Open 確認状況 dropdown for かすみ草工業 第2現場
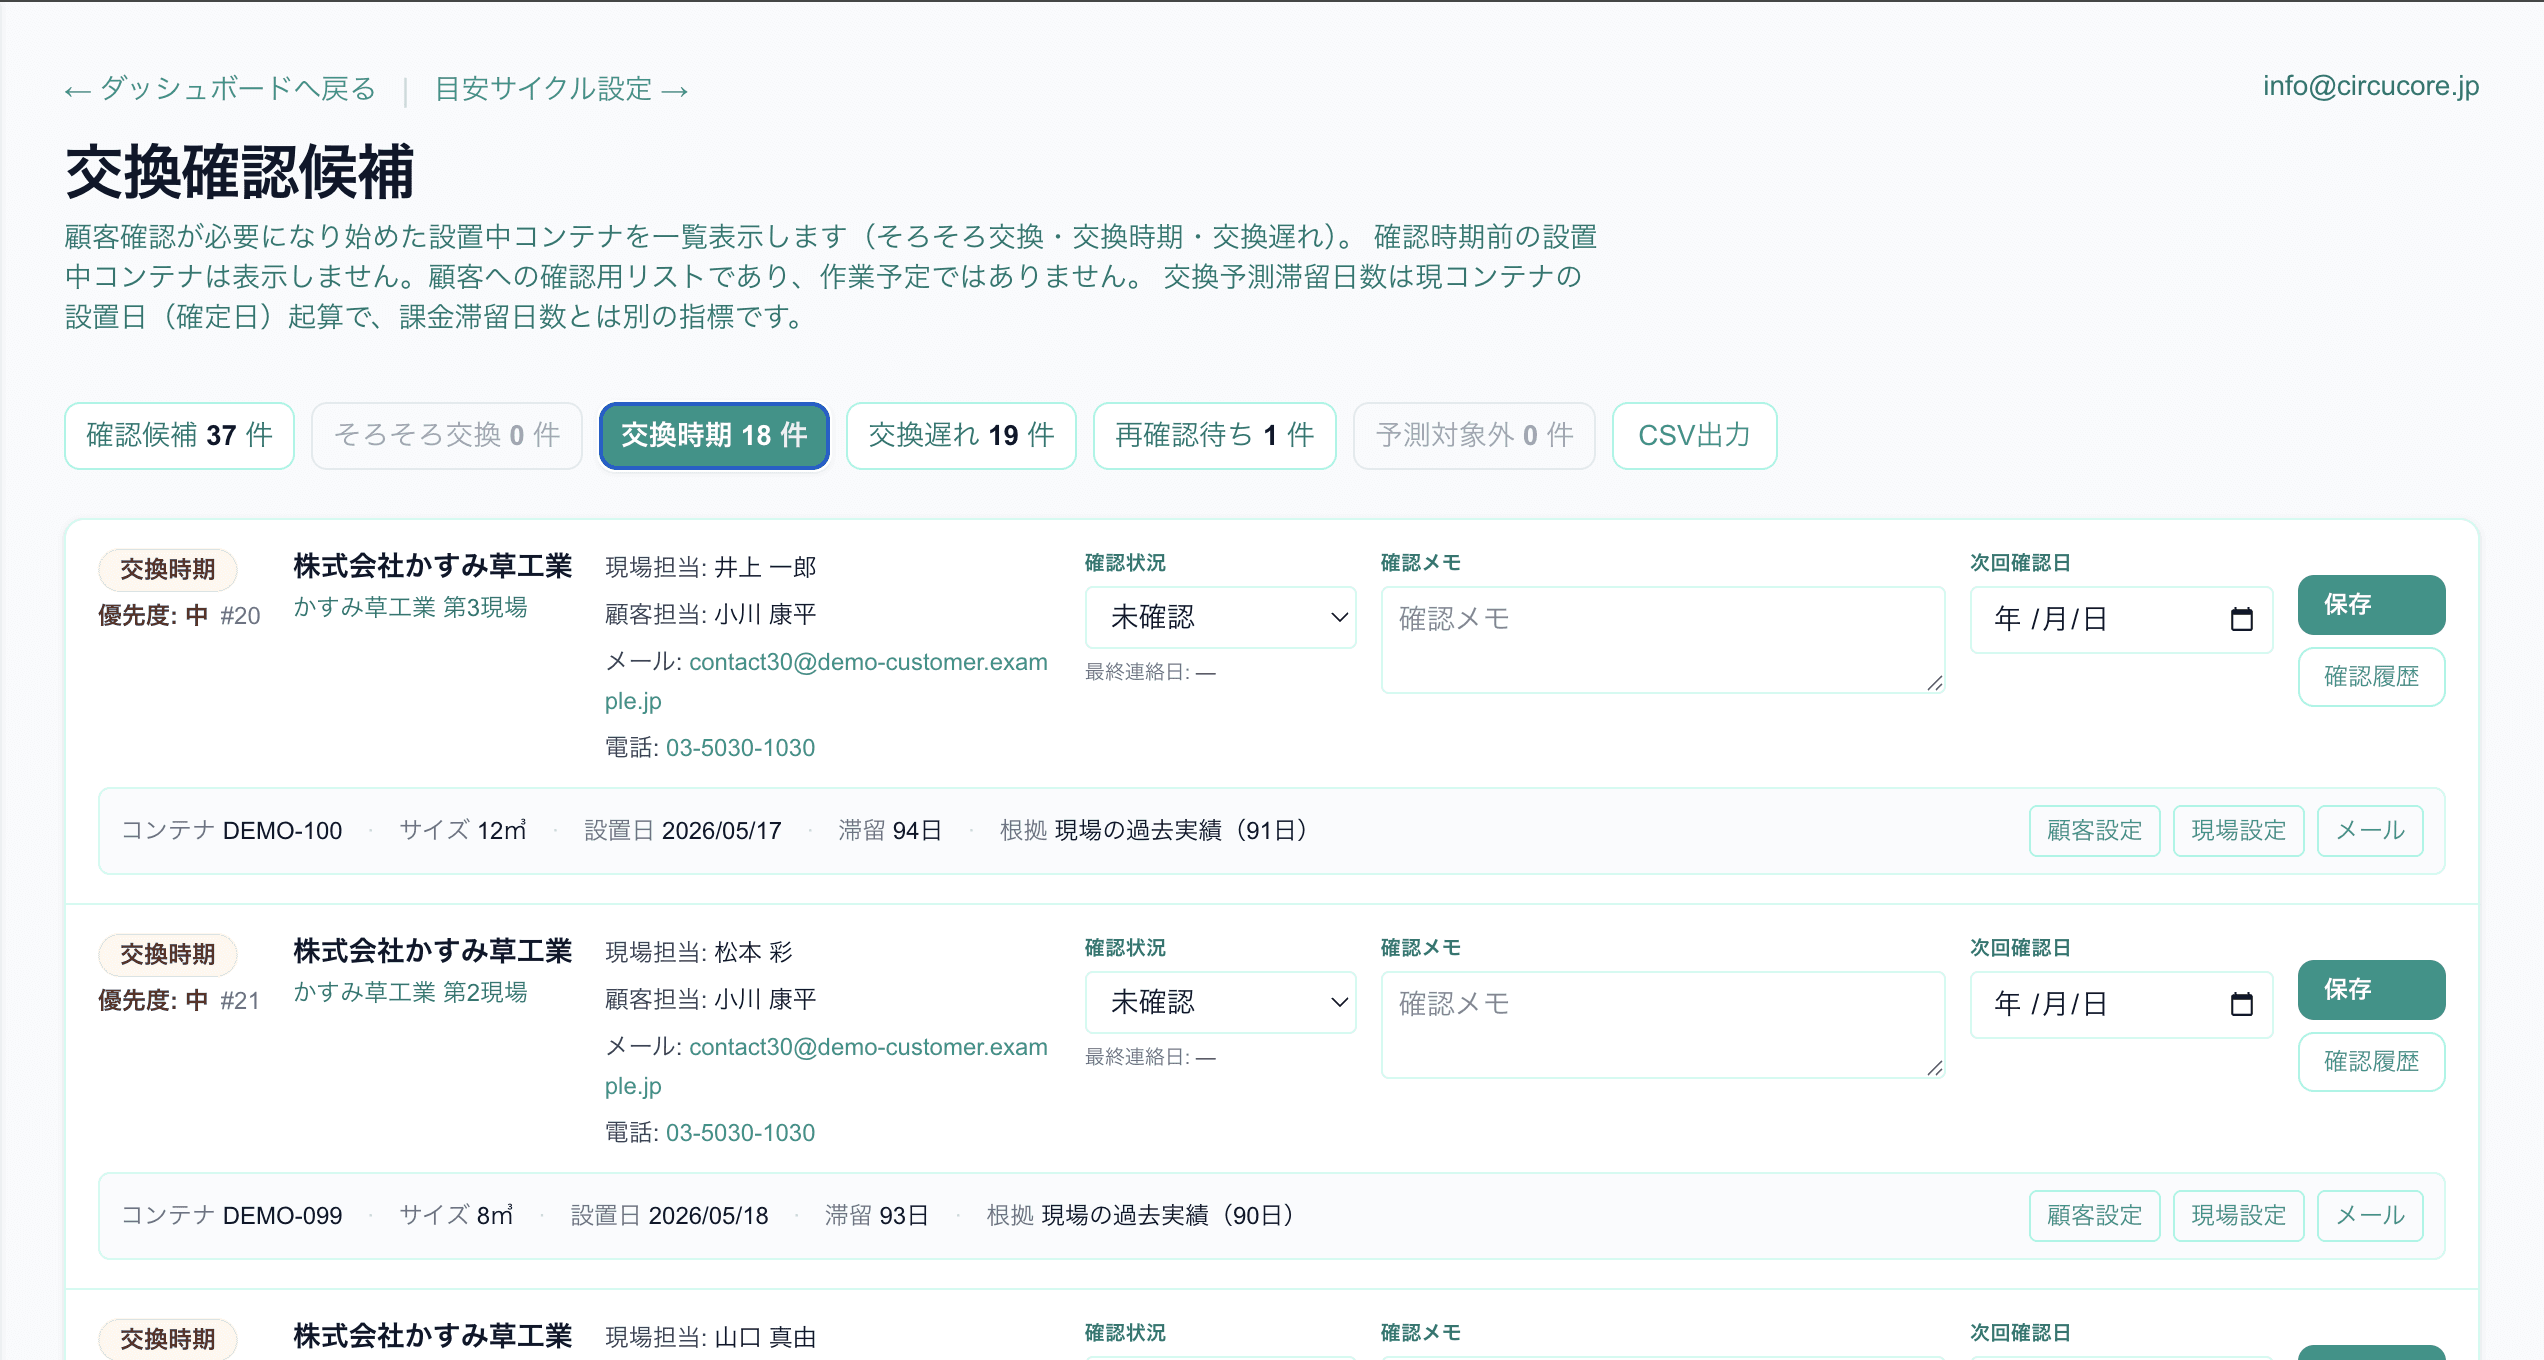The width and height of the screenshot is (2544, 1360). (1220, 1002)
